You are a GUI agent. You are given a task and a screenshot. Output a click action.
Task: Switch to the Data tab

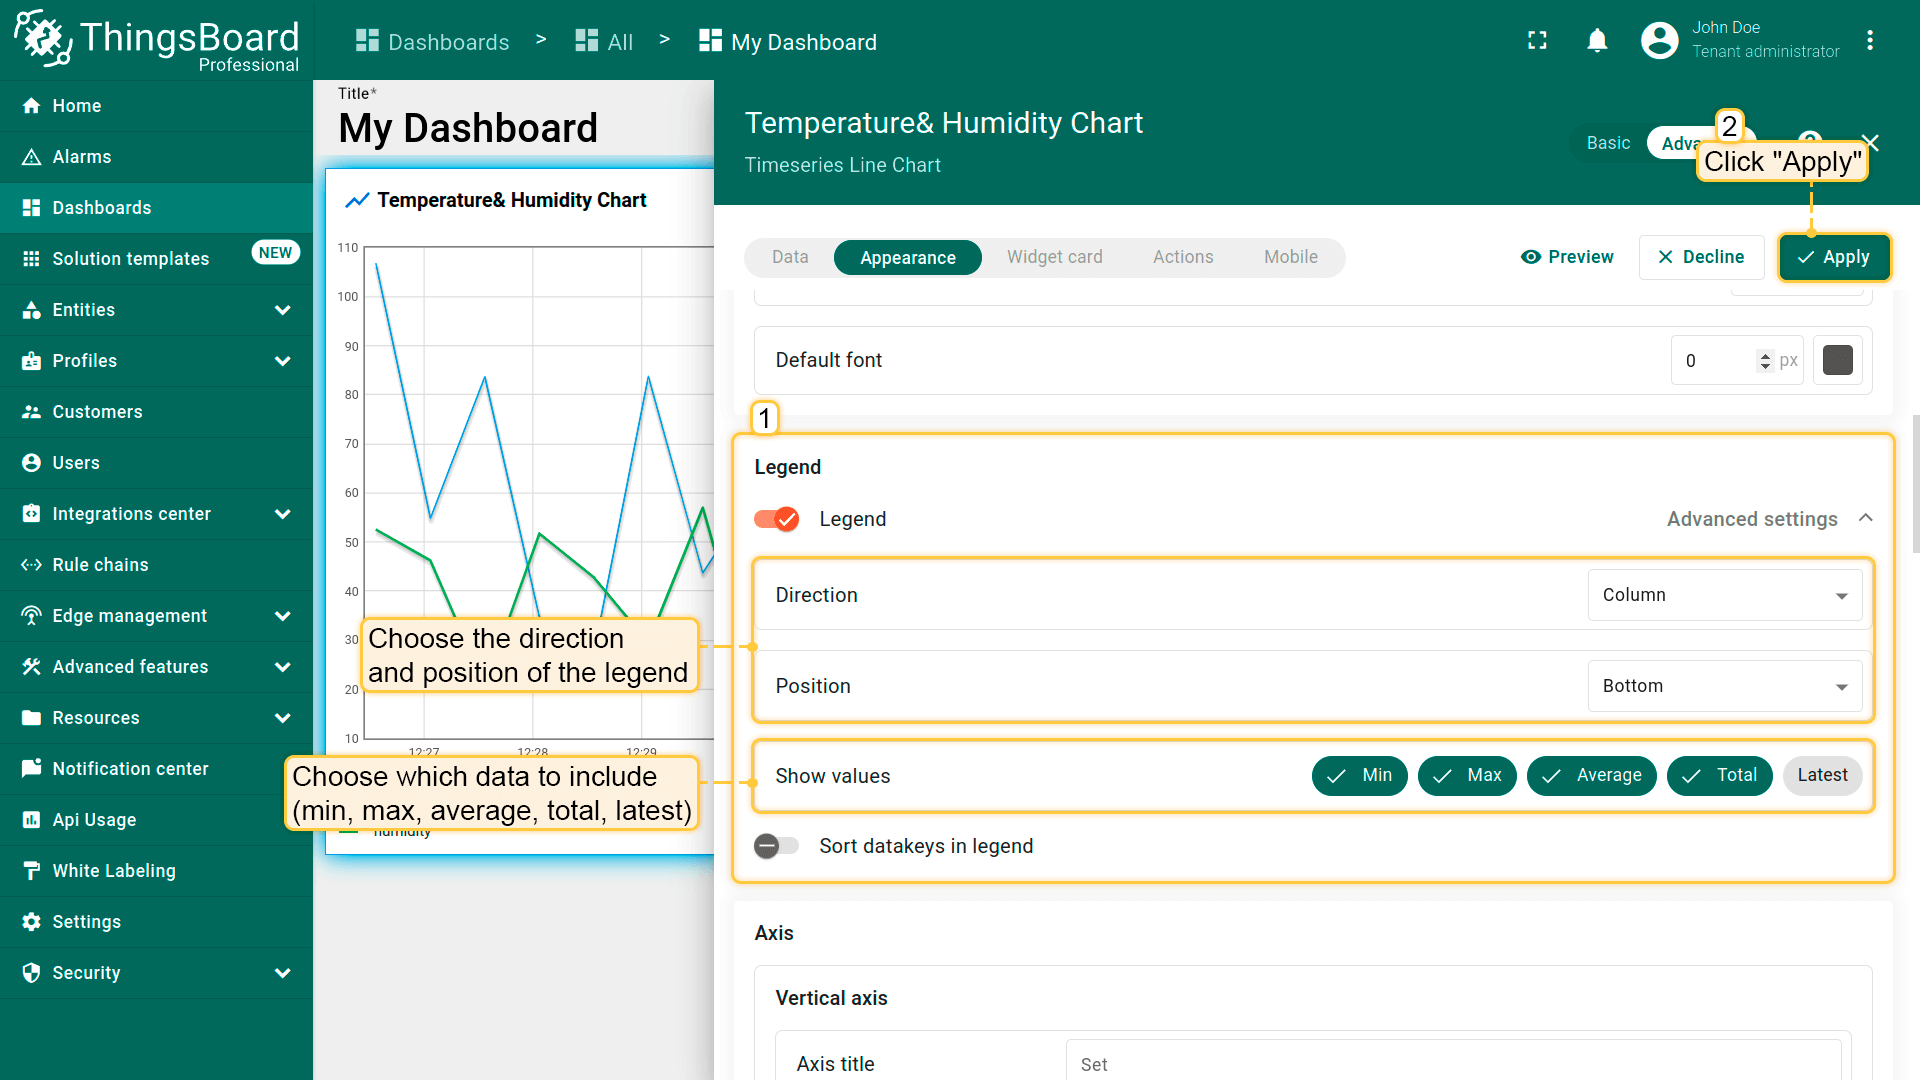pos(789,258)
